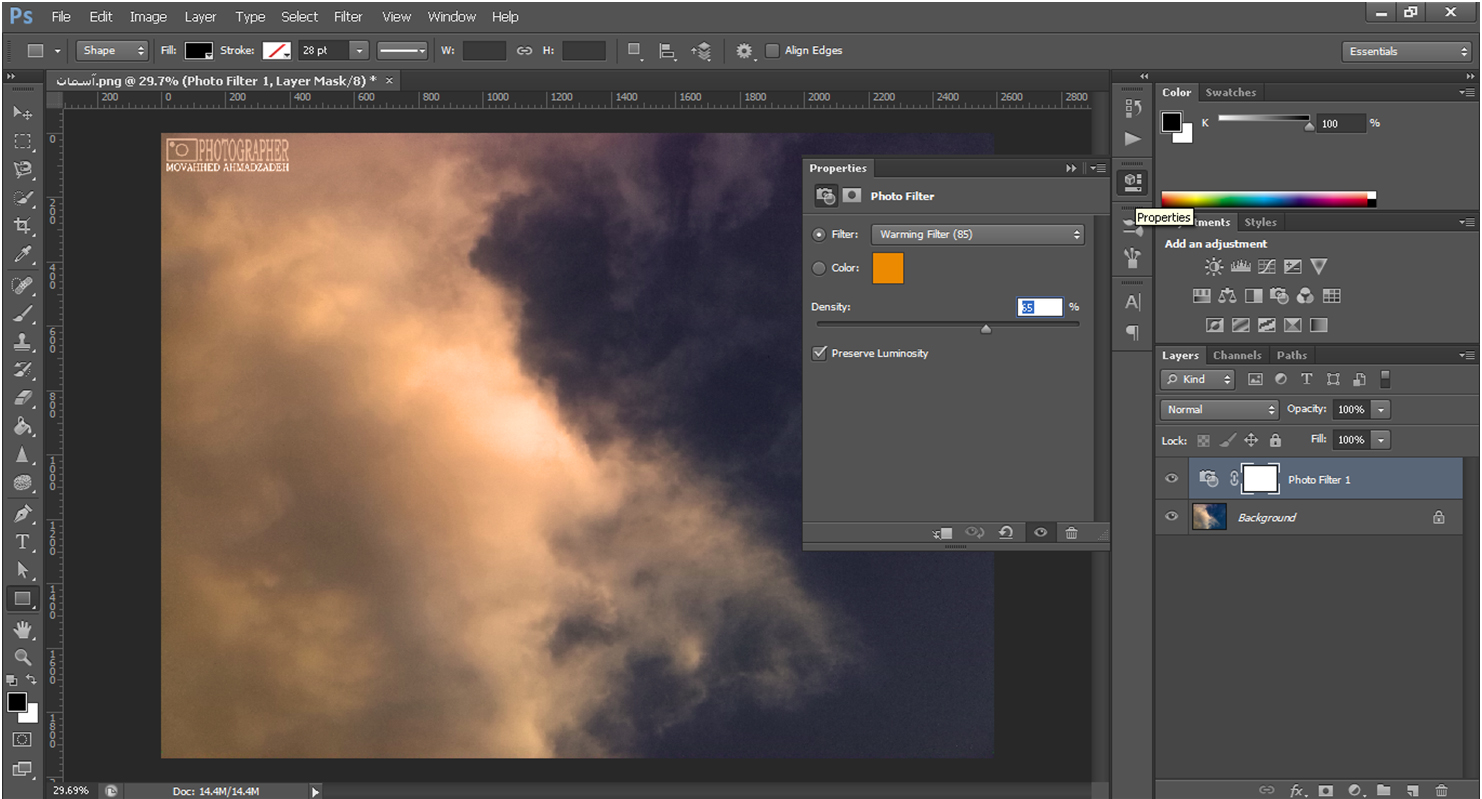The image size is (1482, 799).
Task: Hide the Background layer
Action: click(1172, 517)
